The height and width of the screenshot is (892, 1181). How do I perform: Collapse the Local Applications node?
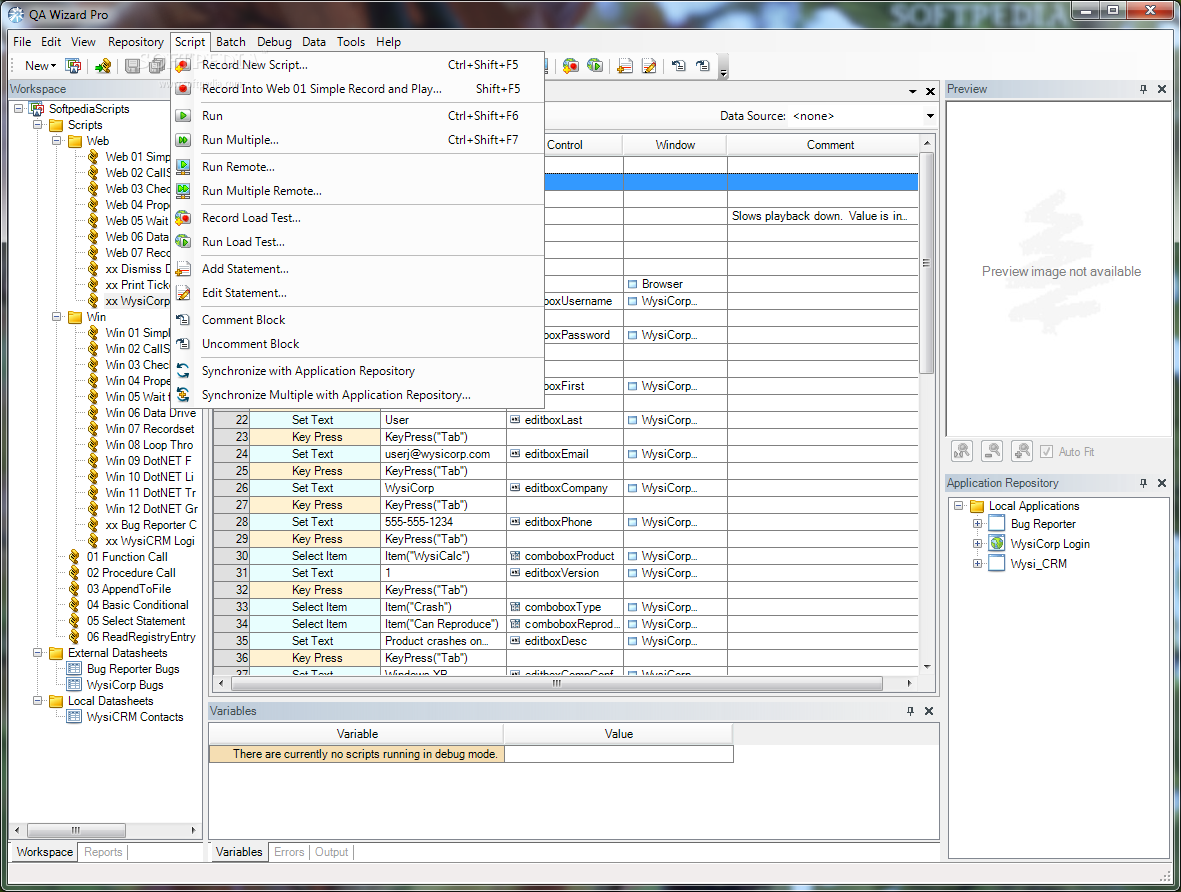point(959,506)
